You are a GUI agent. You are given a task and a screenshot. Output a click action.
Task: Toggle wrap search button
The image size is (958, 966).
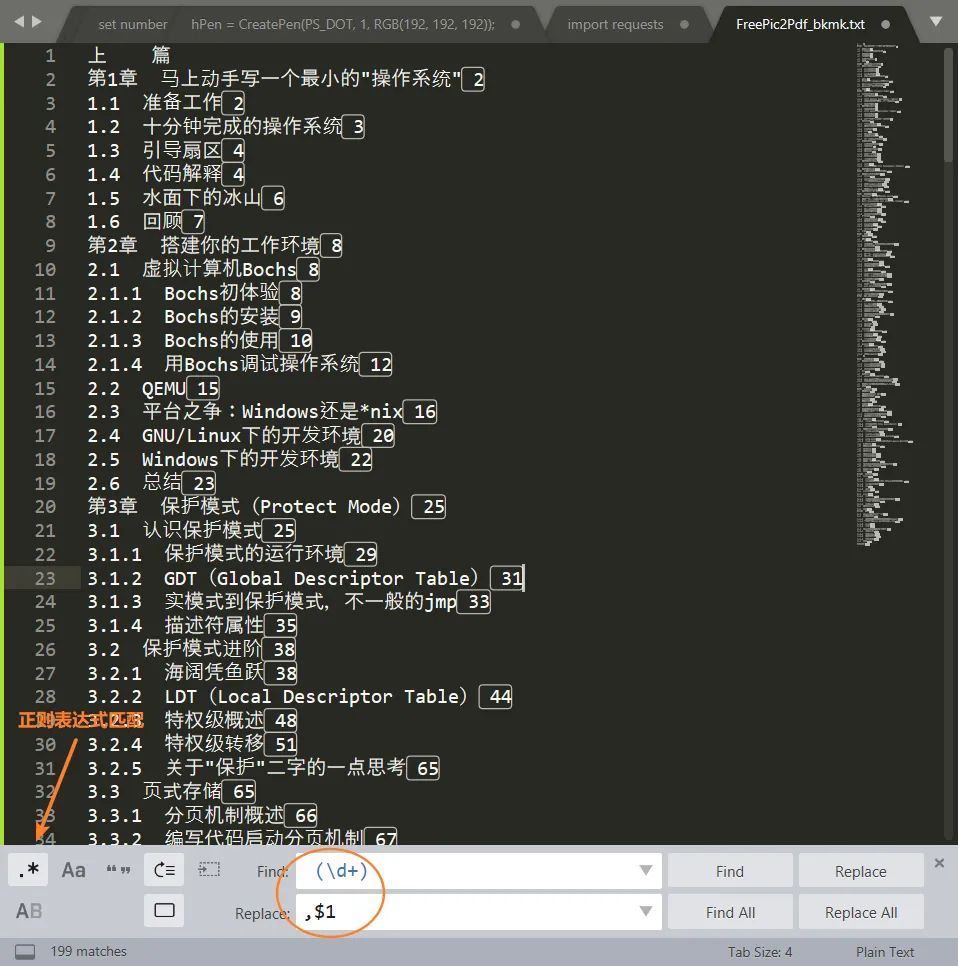click(x=164, y=870)
